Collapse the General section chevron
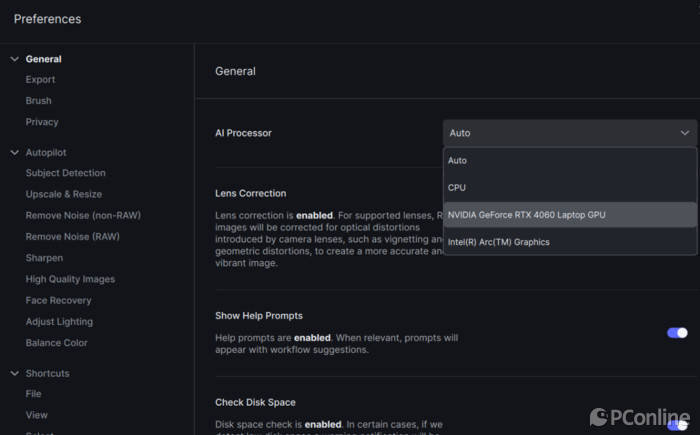Screen dimensions: 700x435 pos(14,59)
